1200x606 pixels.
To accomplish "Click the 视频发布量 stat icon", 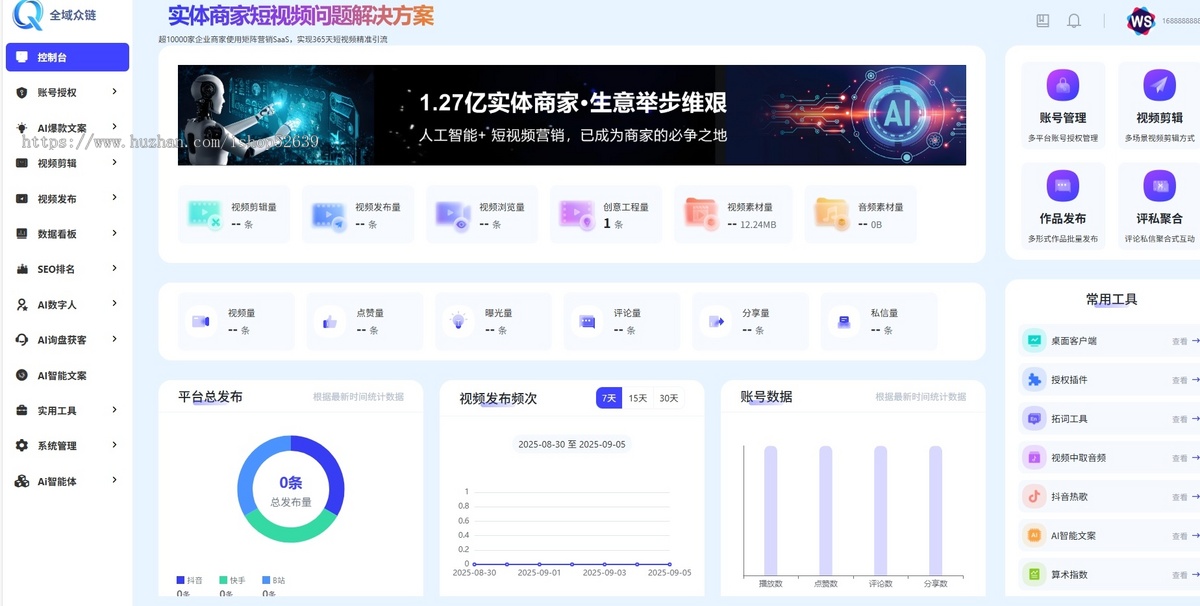I will (328, 214).
